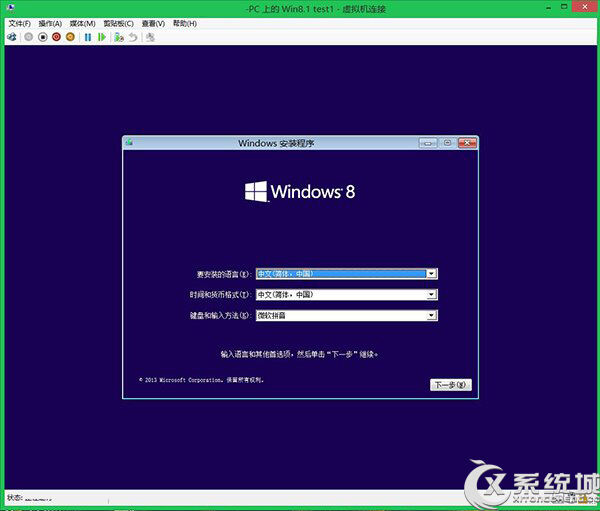Minimize the virtual machine connection window
Viewport: 600px width, 511px height.
[549, 7]
